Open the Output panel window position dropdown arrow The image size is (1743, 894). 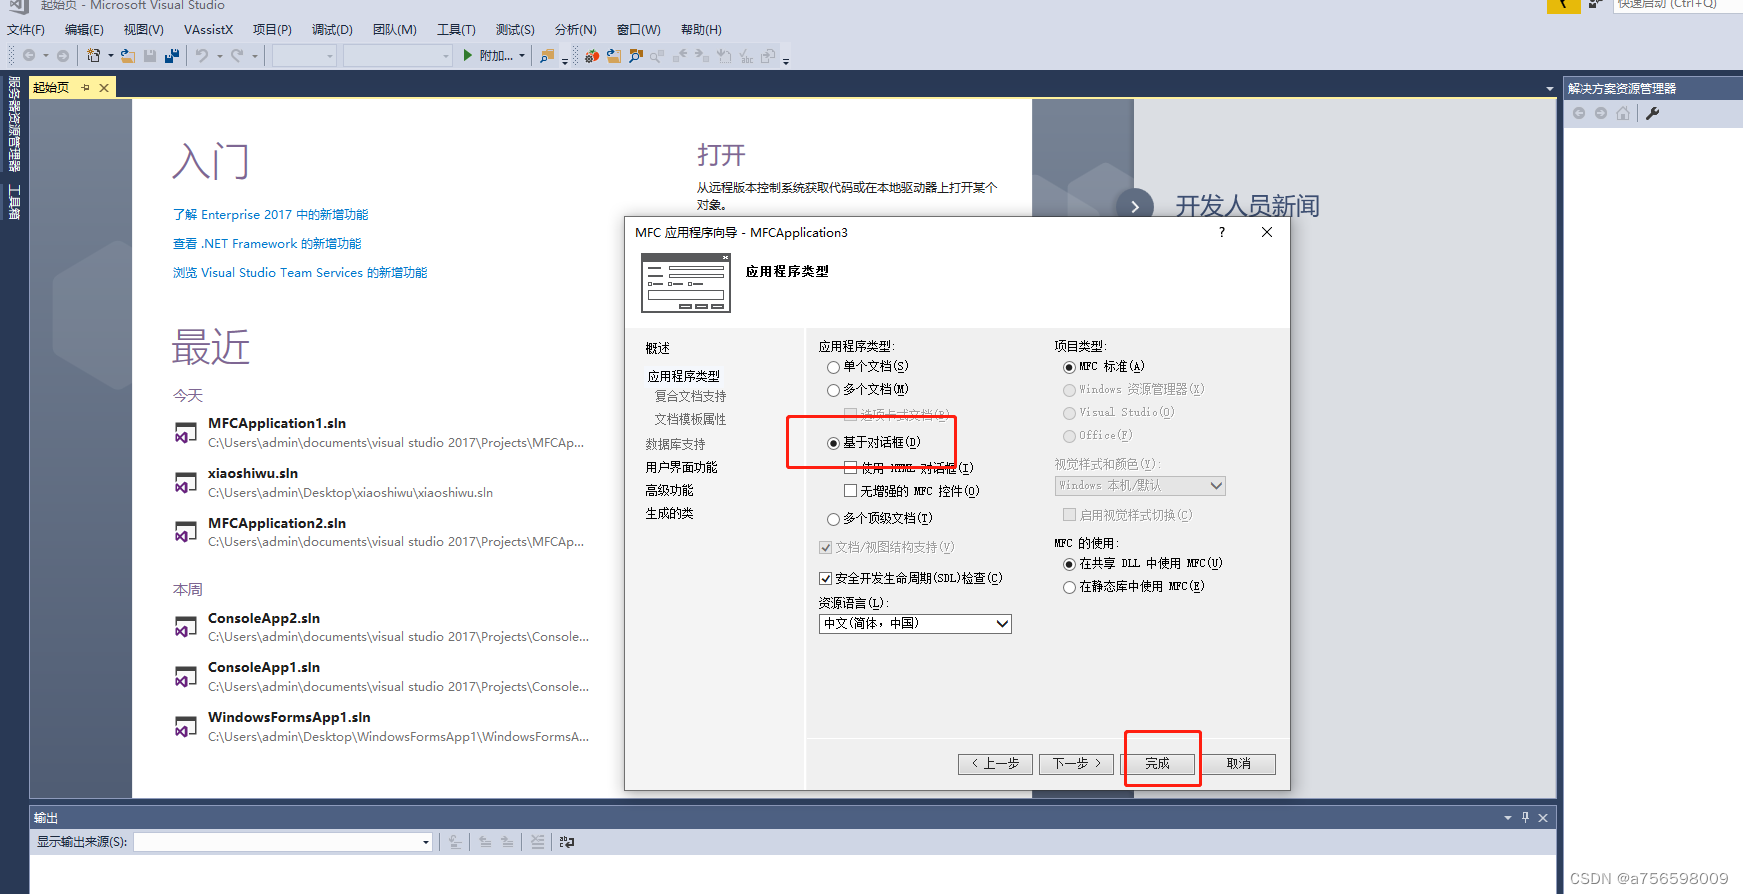(1508, 817)
